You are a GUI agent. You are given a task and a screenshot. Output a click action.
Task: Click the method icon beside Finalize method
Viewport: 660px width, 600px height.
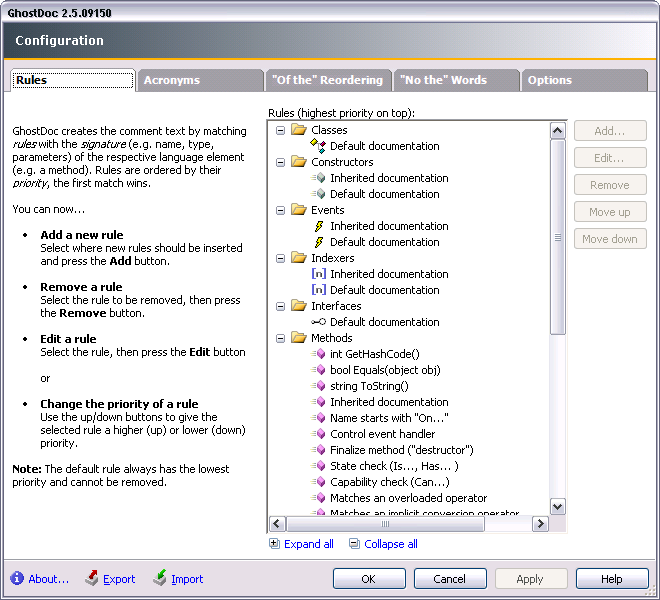tap(319, 450)
